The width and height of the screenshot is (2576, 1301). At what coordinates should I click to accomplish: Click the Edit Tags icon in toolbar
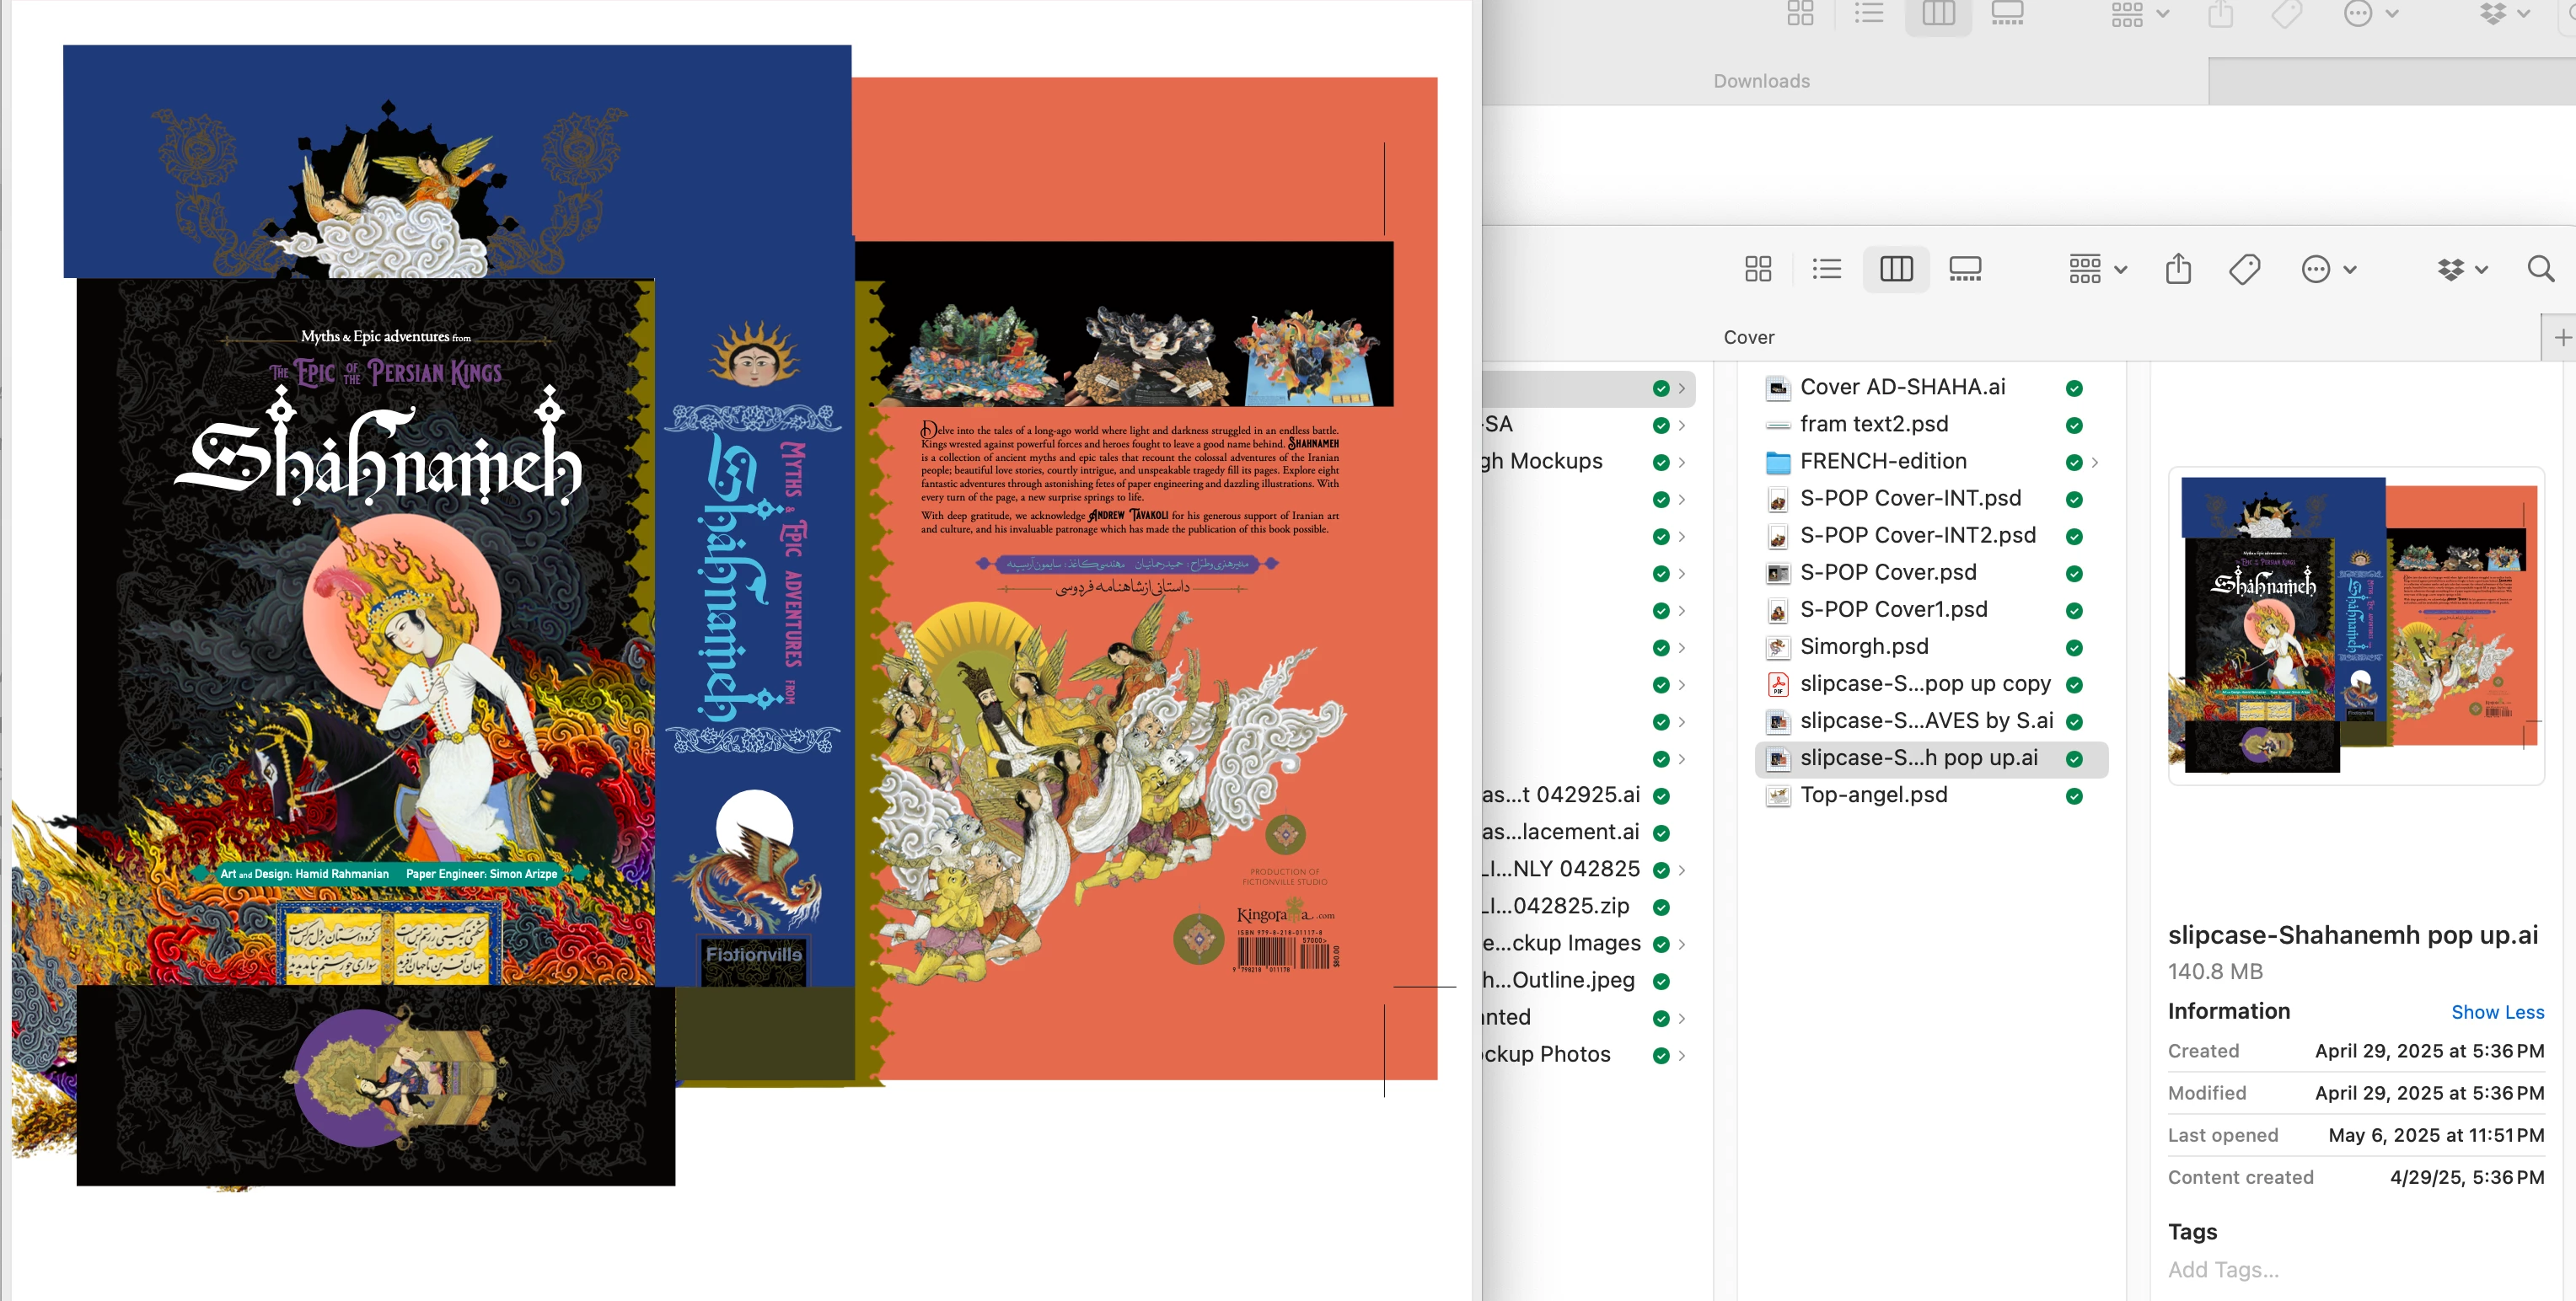2244,269
